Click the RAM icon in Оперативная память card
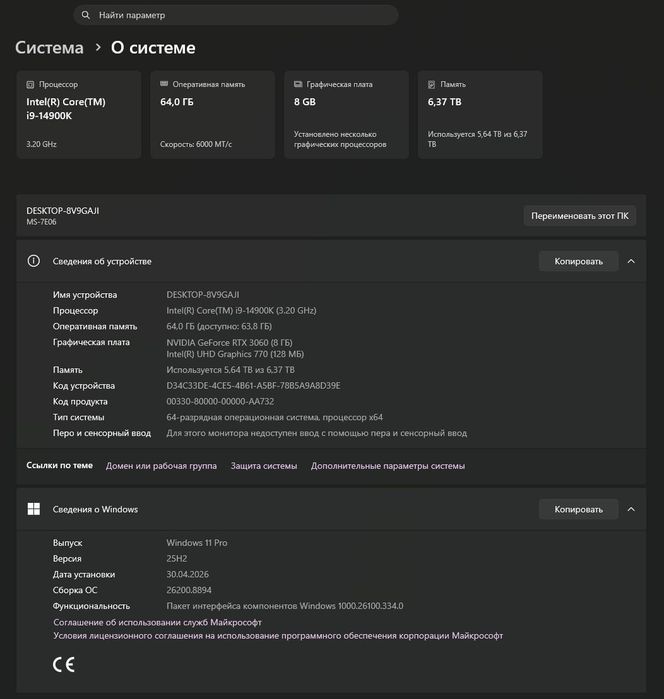This screenshot has width=664, height=699. point(164,84)
